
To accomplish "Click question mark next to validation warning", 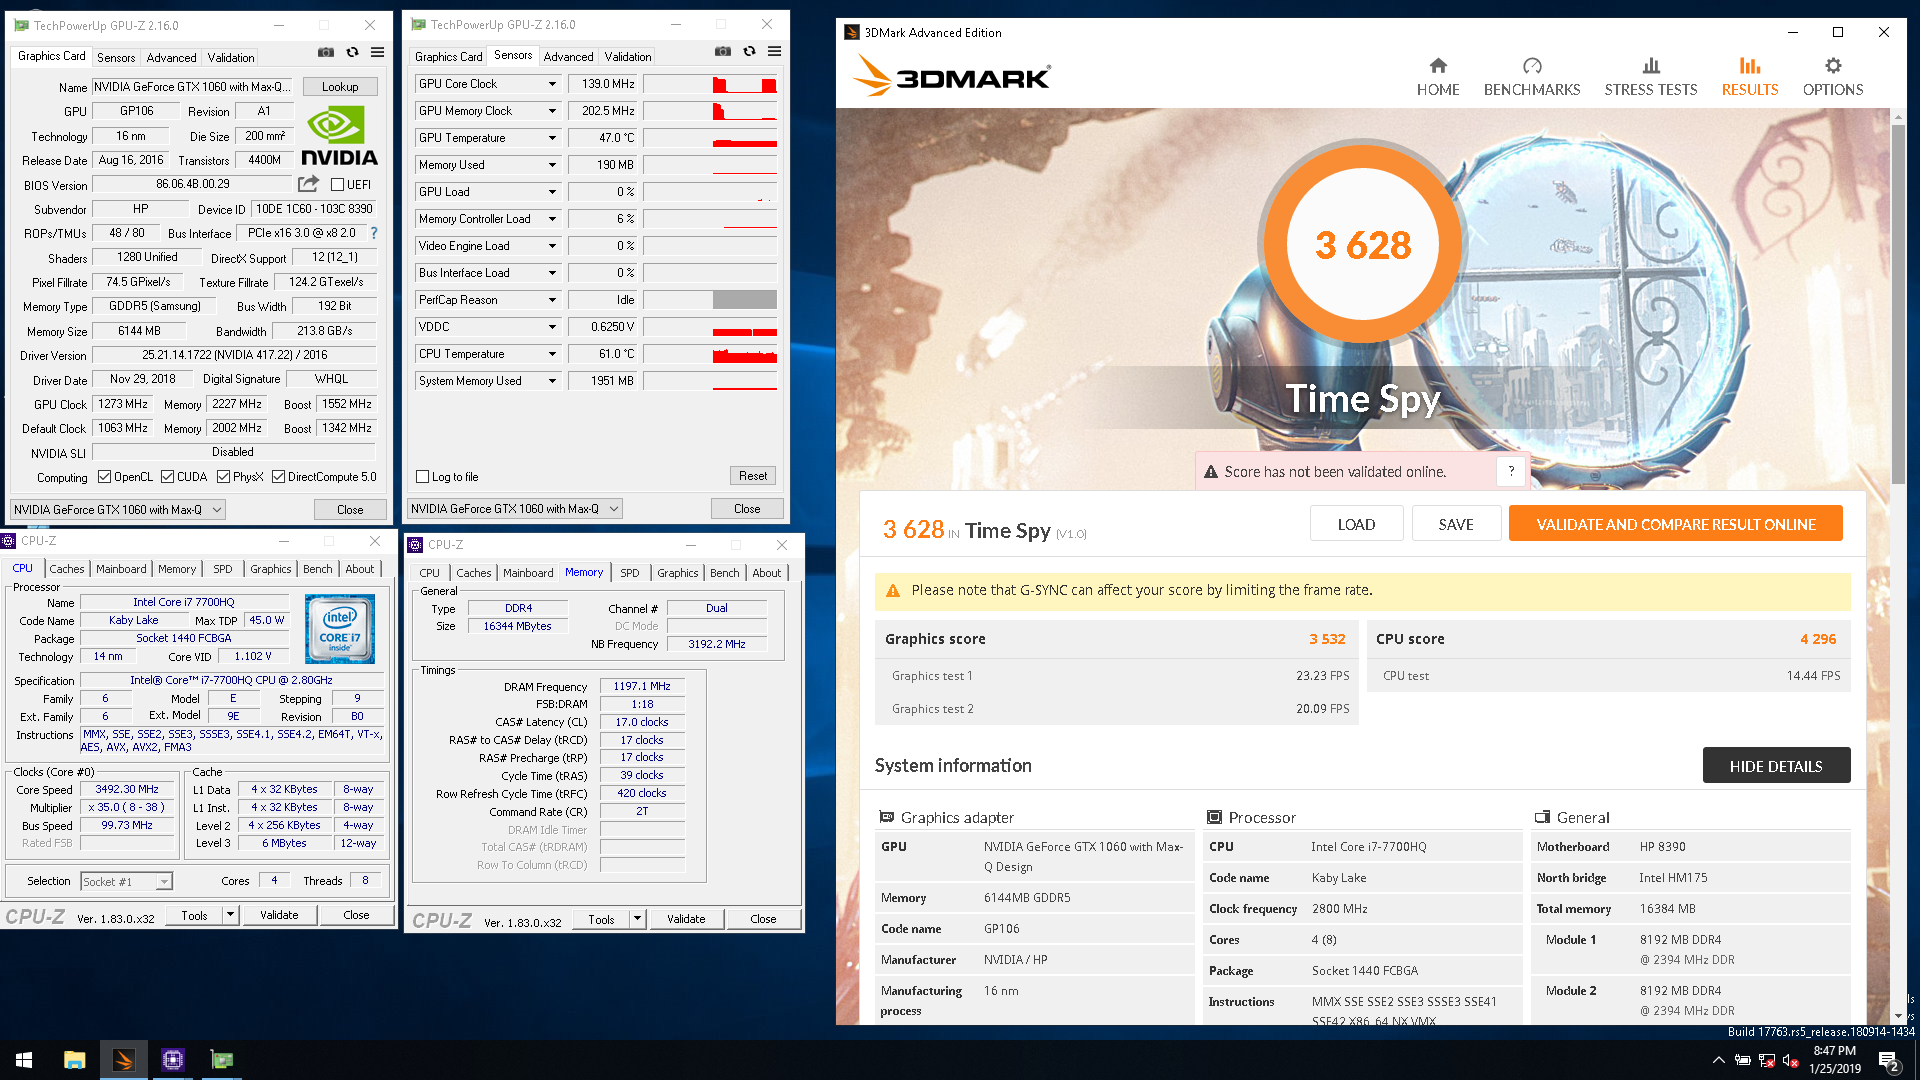I will [x=1511, y=471].
